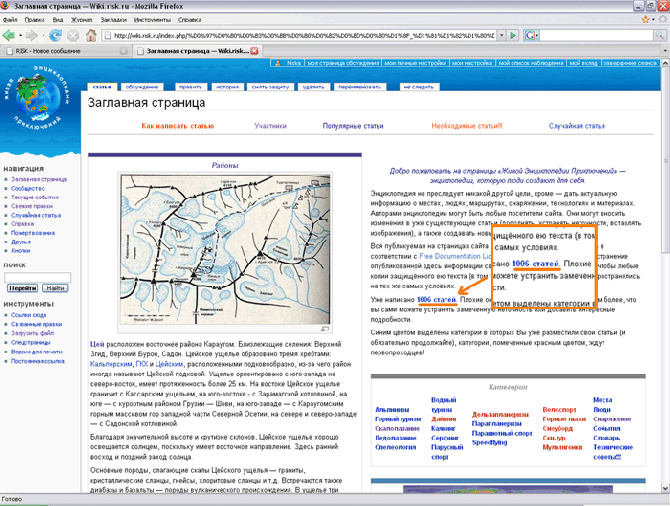The image size is (670, 506).
Task: Switch to the RISK - Новое сообщение tab
Action: 66,51
